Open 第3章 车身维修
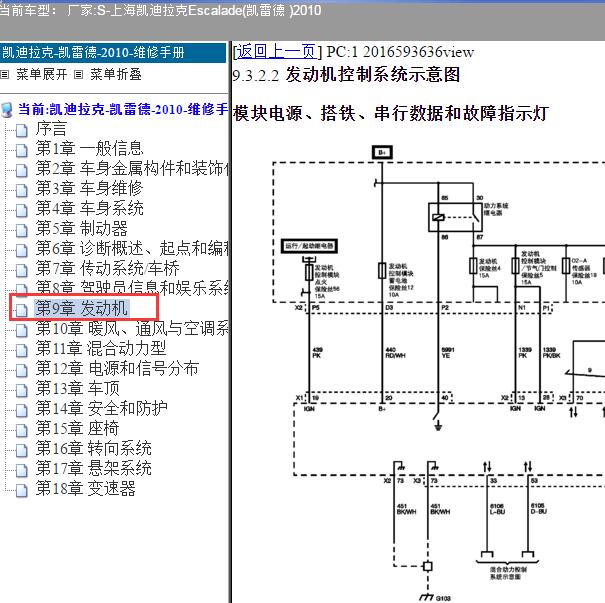Image resolution: width=605 pixels, height=603 pixels. (90, 189)
